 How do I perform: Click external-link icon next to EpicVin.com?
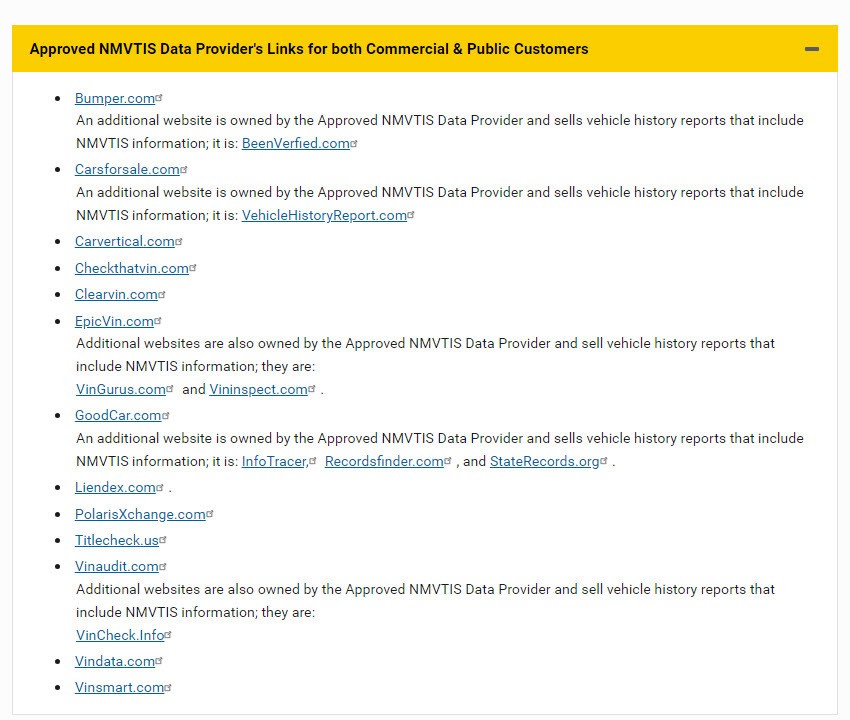point(158,321)
